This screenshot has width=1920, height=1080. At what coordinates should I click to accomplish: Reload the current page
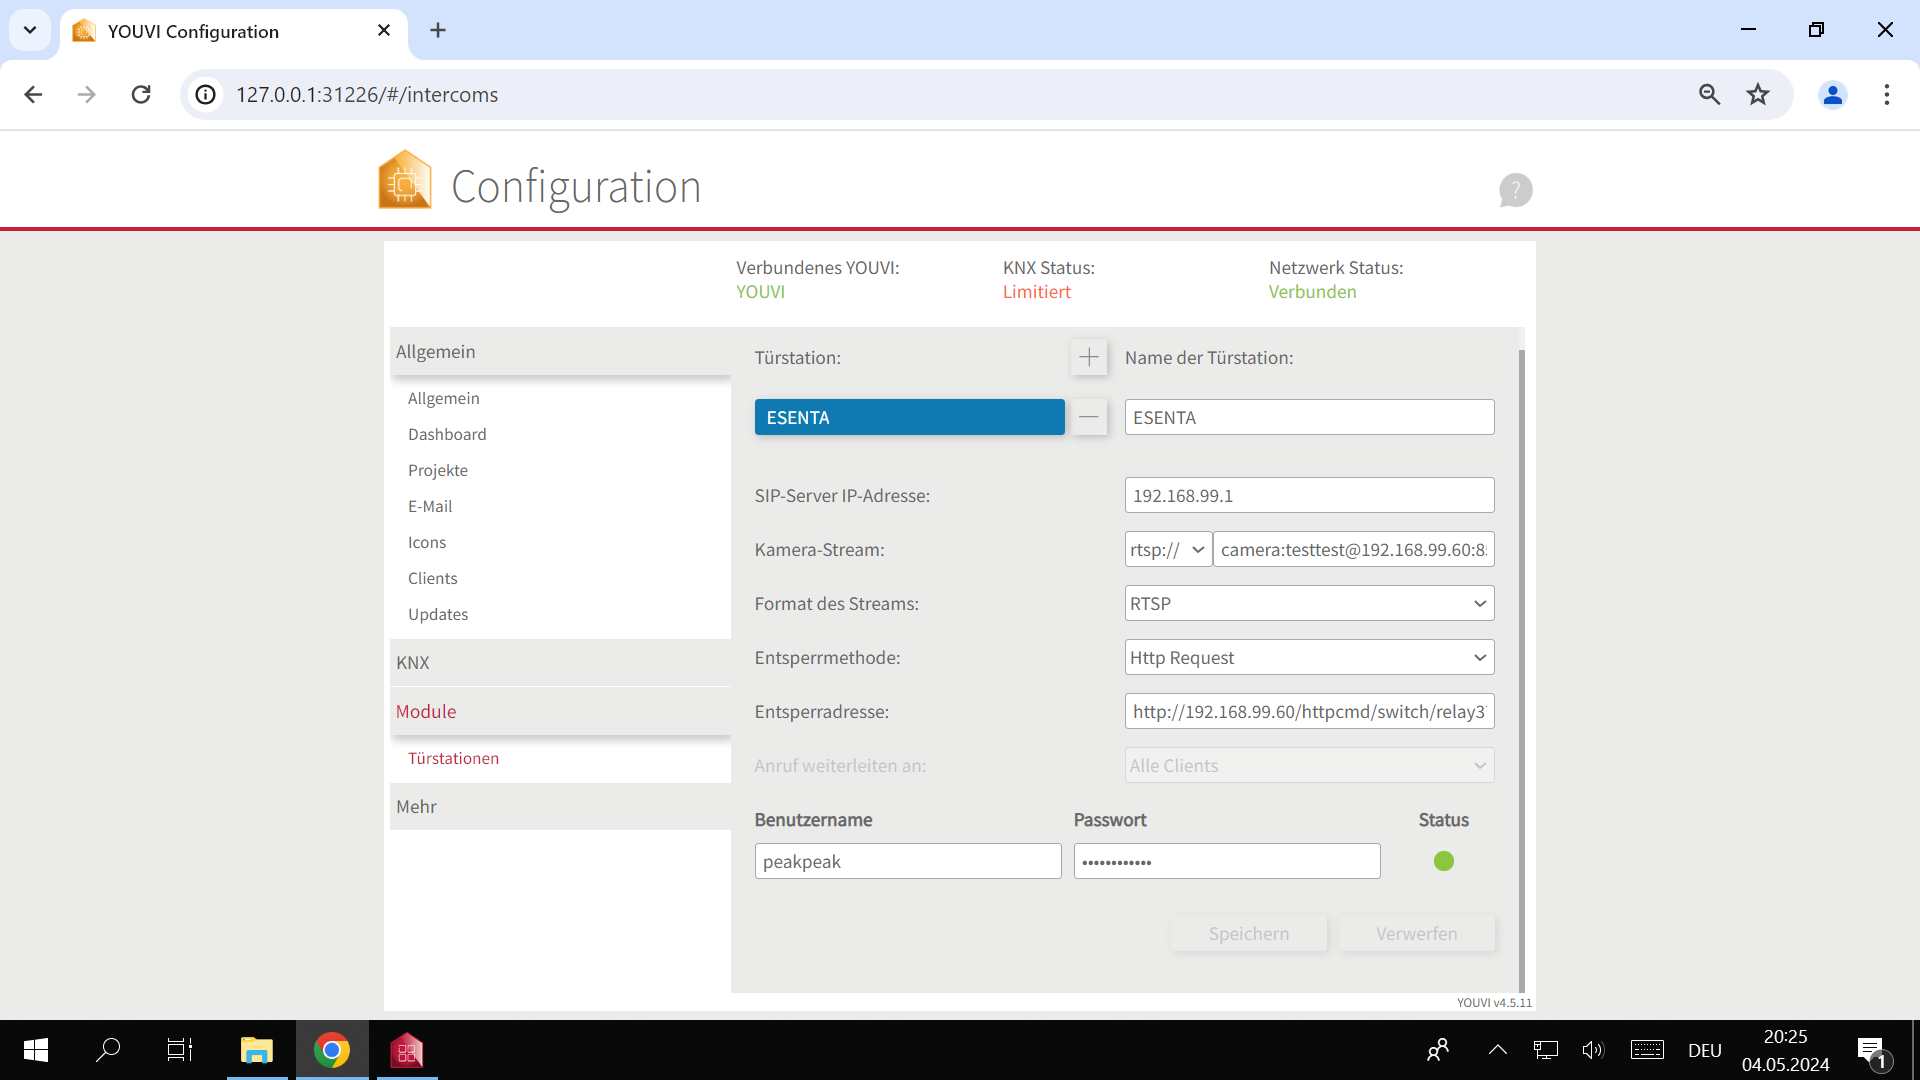141,94
